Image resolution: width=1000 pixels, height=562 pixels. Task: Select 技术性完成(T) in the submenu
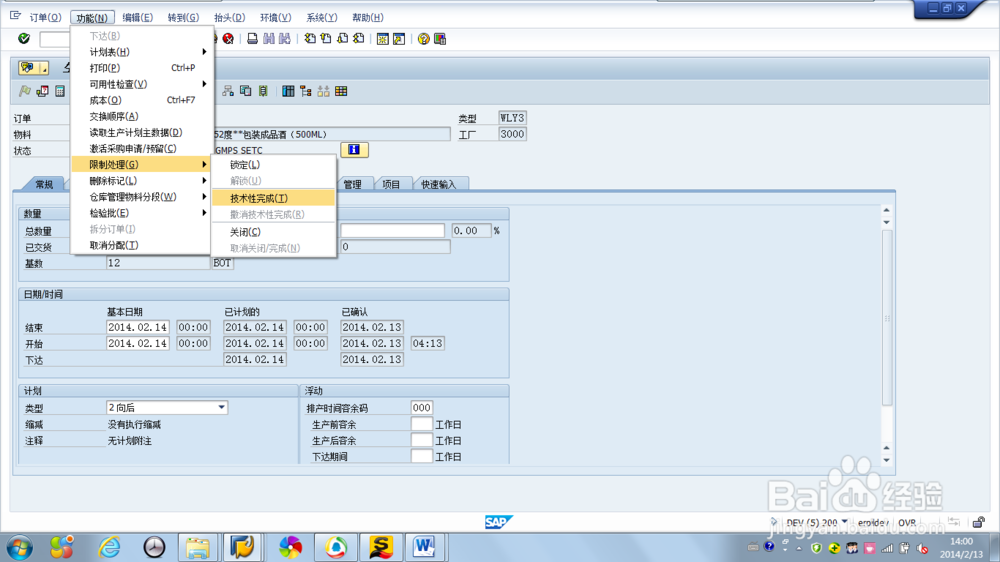tap(273, 198)
